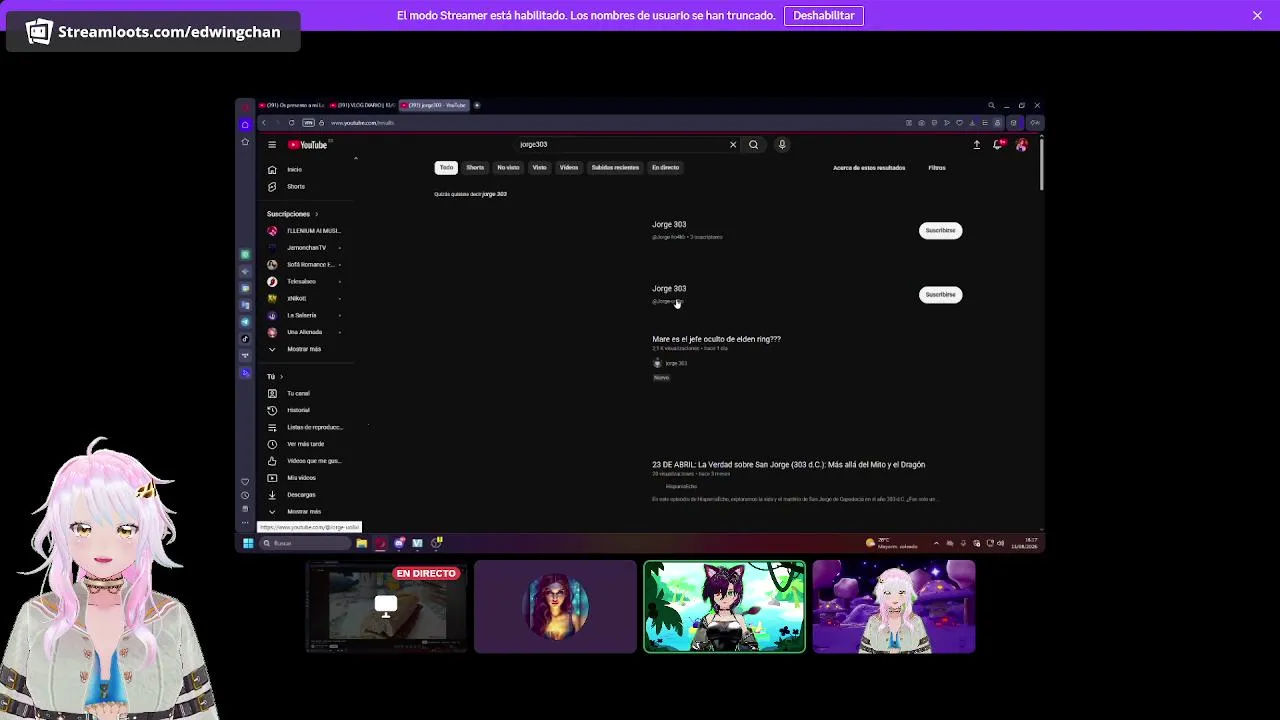Clear the search box with the X
The image size is (1280, 720).
click(x=733, y=145)
